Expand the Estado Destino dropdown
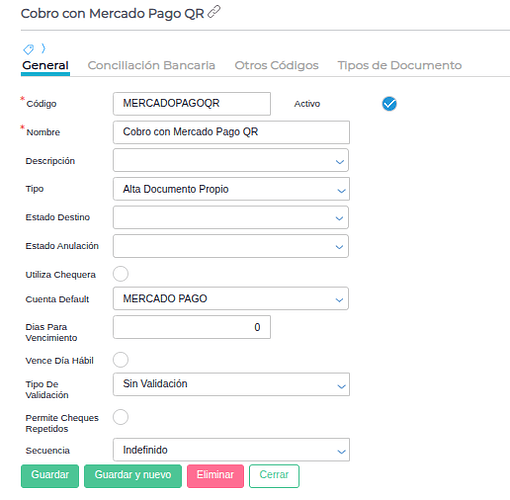 coord(231,217)
